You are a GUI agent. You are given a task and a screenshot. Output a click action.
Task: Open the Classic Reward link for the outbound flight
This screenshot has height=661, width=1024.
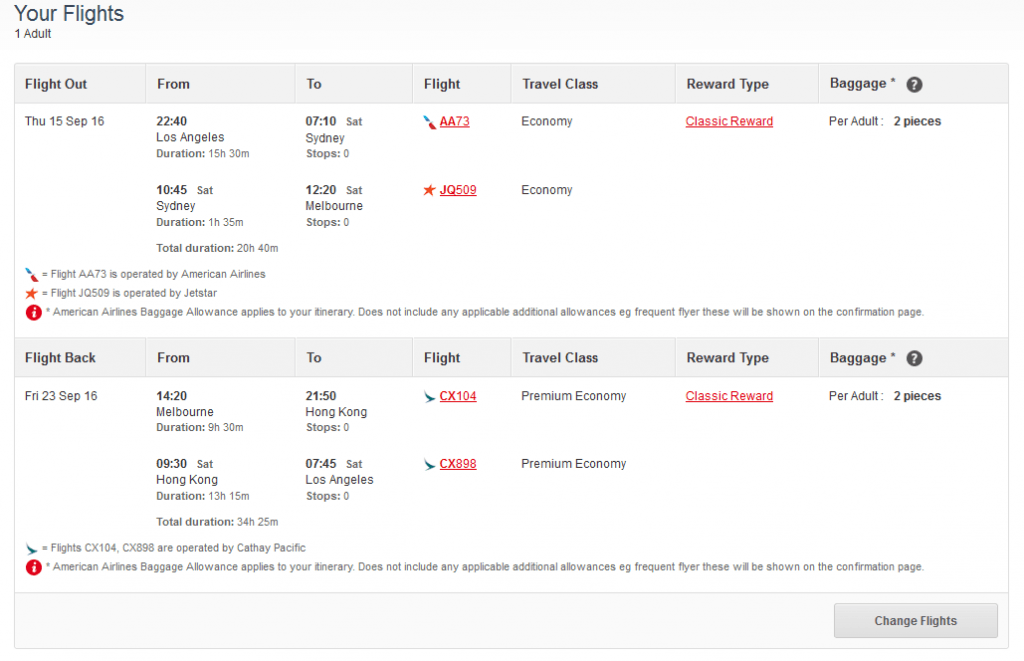point(729,121)
